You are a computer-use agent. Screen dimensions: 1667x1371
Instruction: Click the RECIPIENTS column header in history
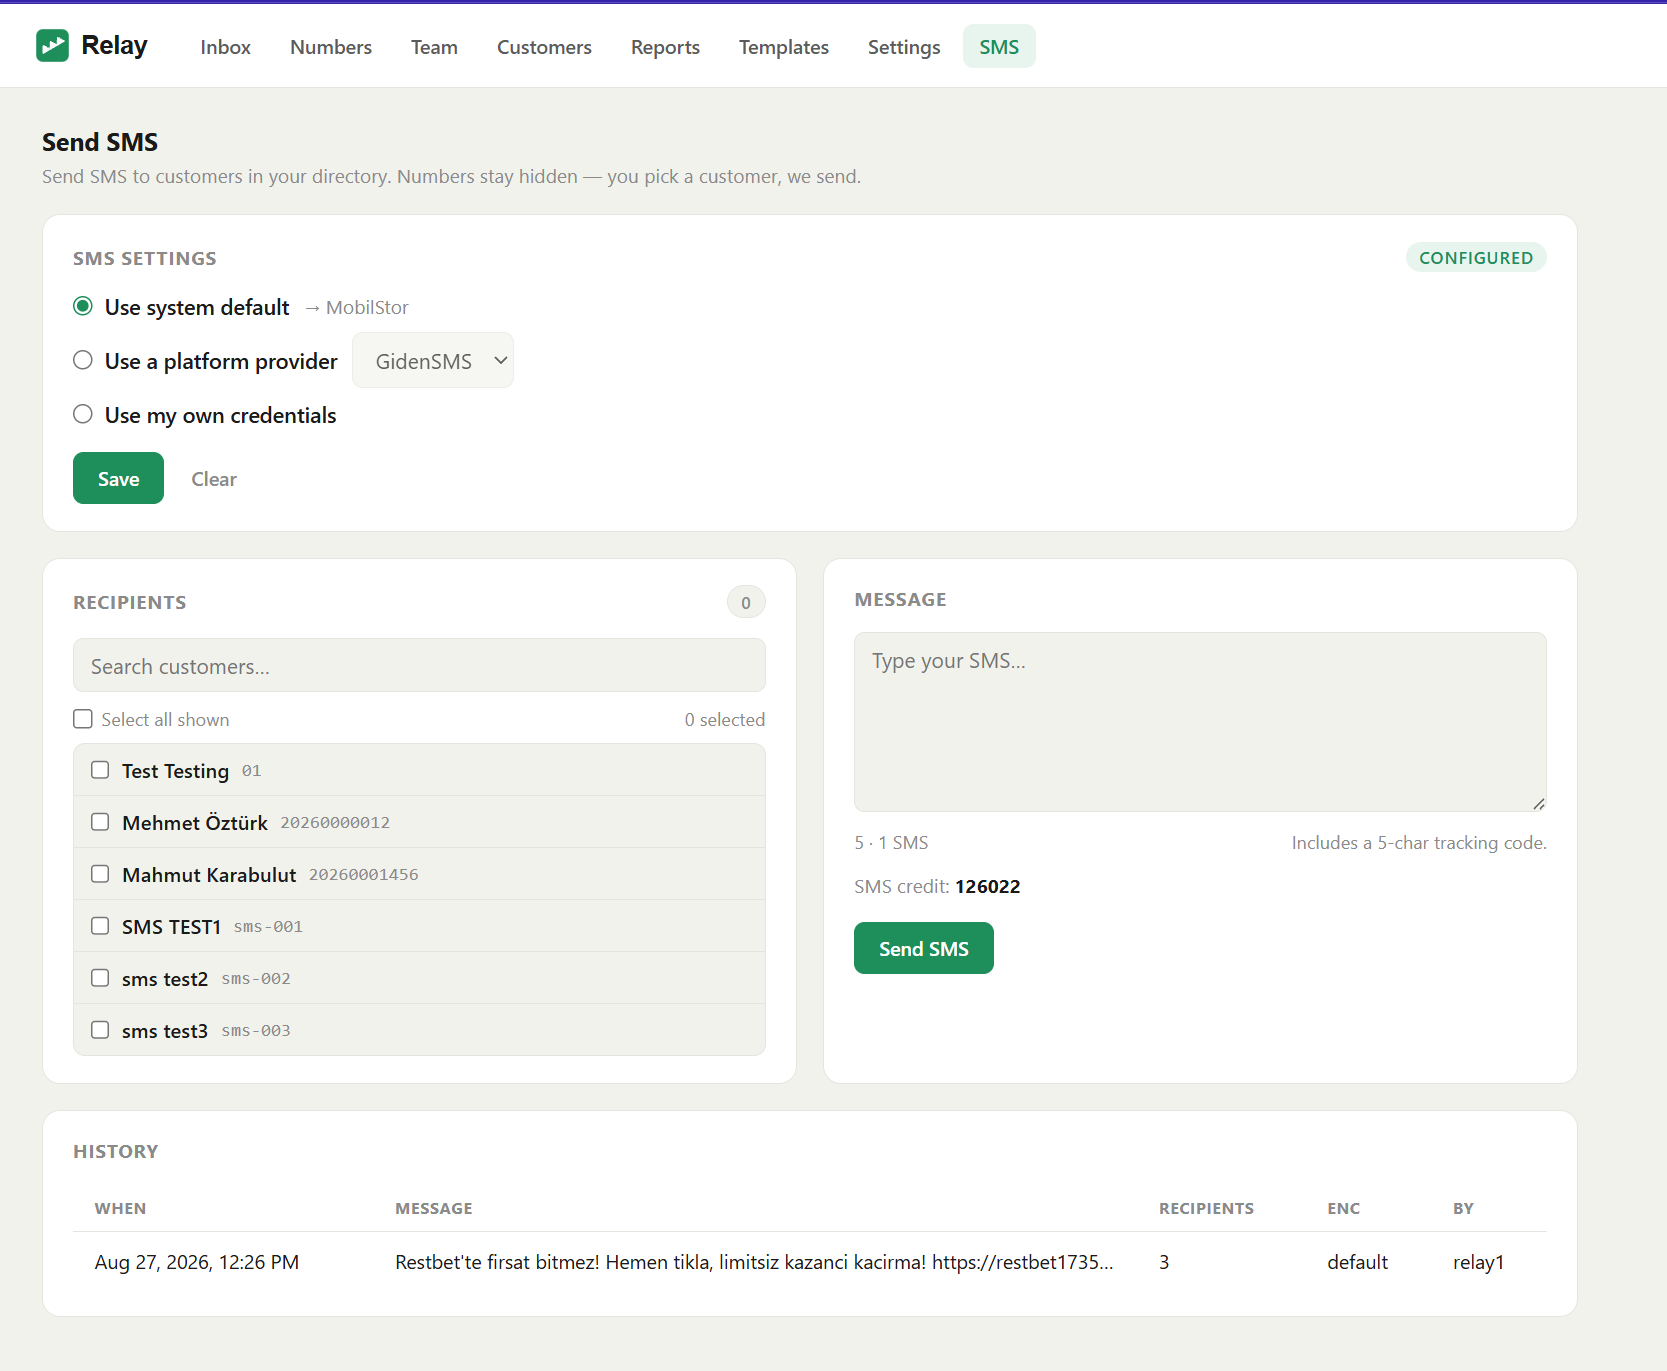1206,1208
